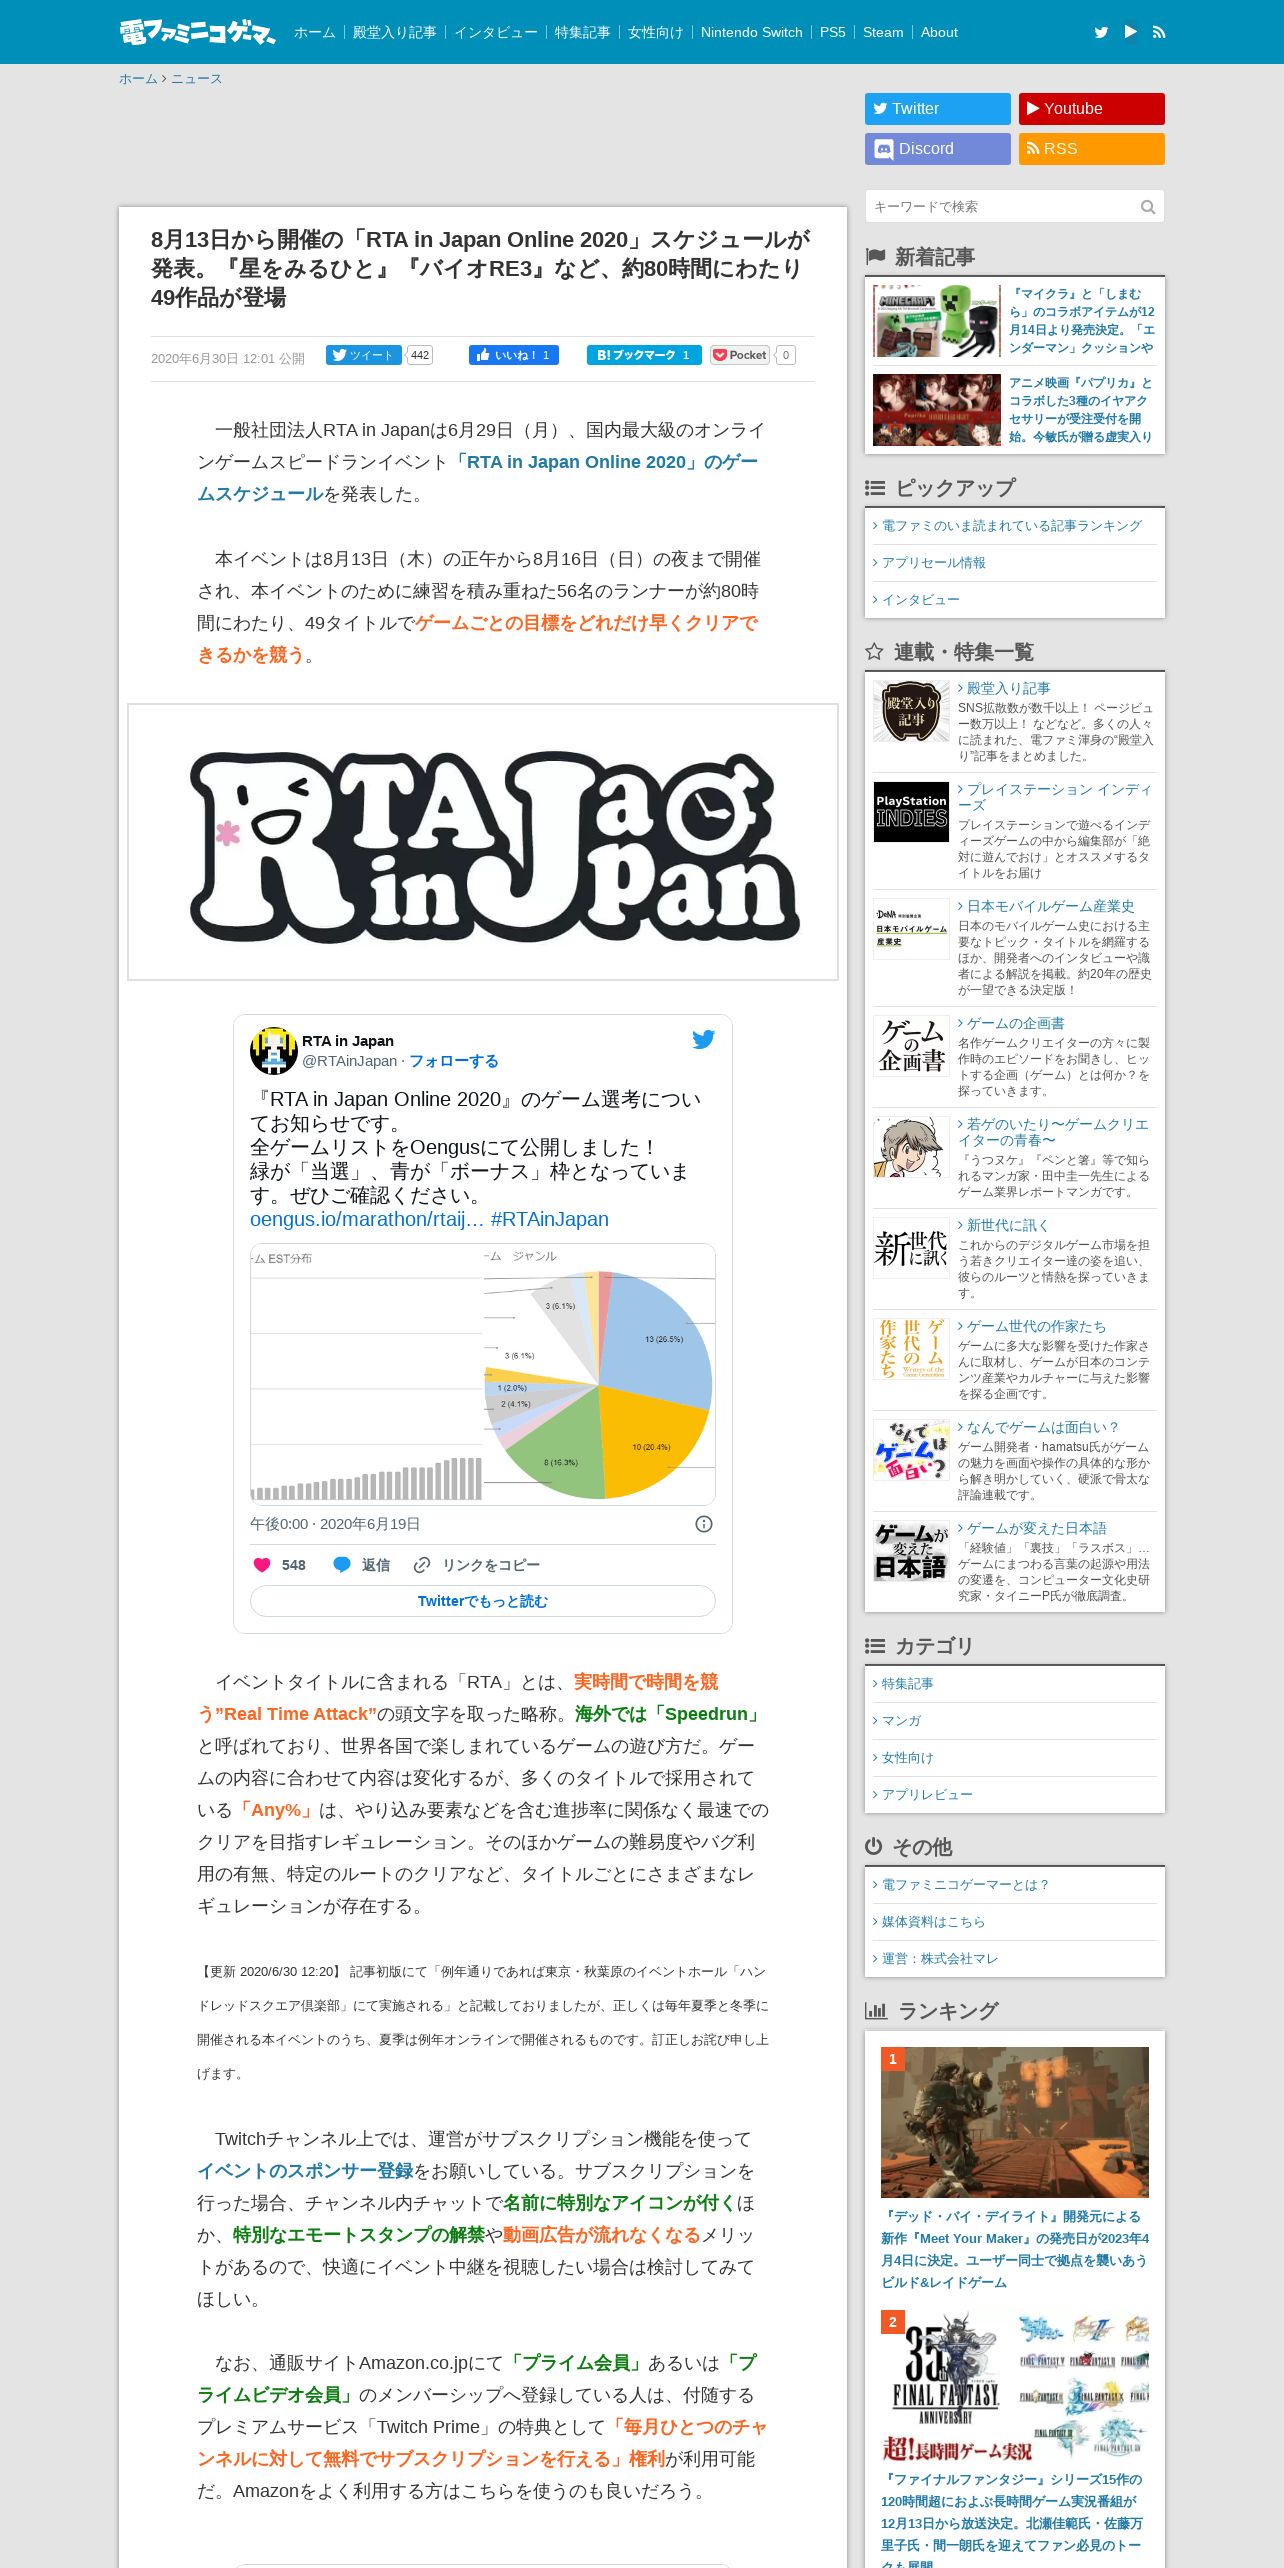
Task: Open 電ファミのいま読まれている記事ランキング link
Action: (1011, 526)
